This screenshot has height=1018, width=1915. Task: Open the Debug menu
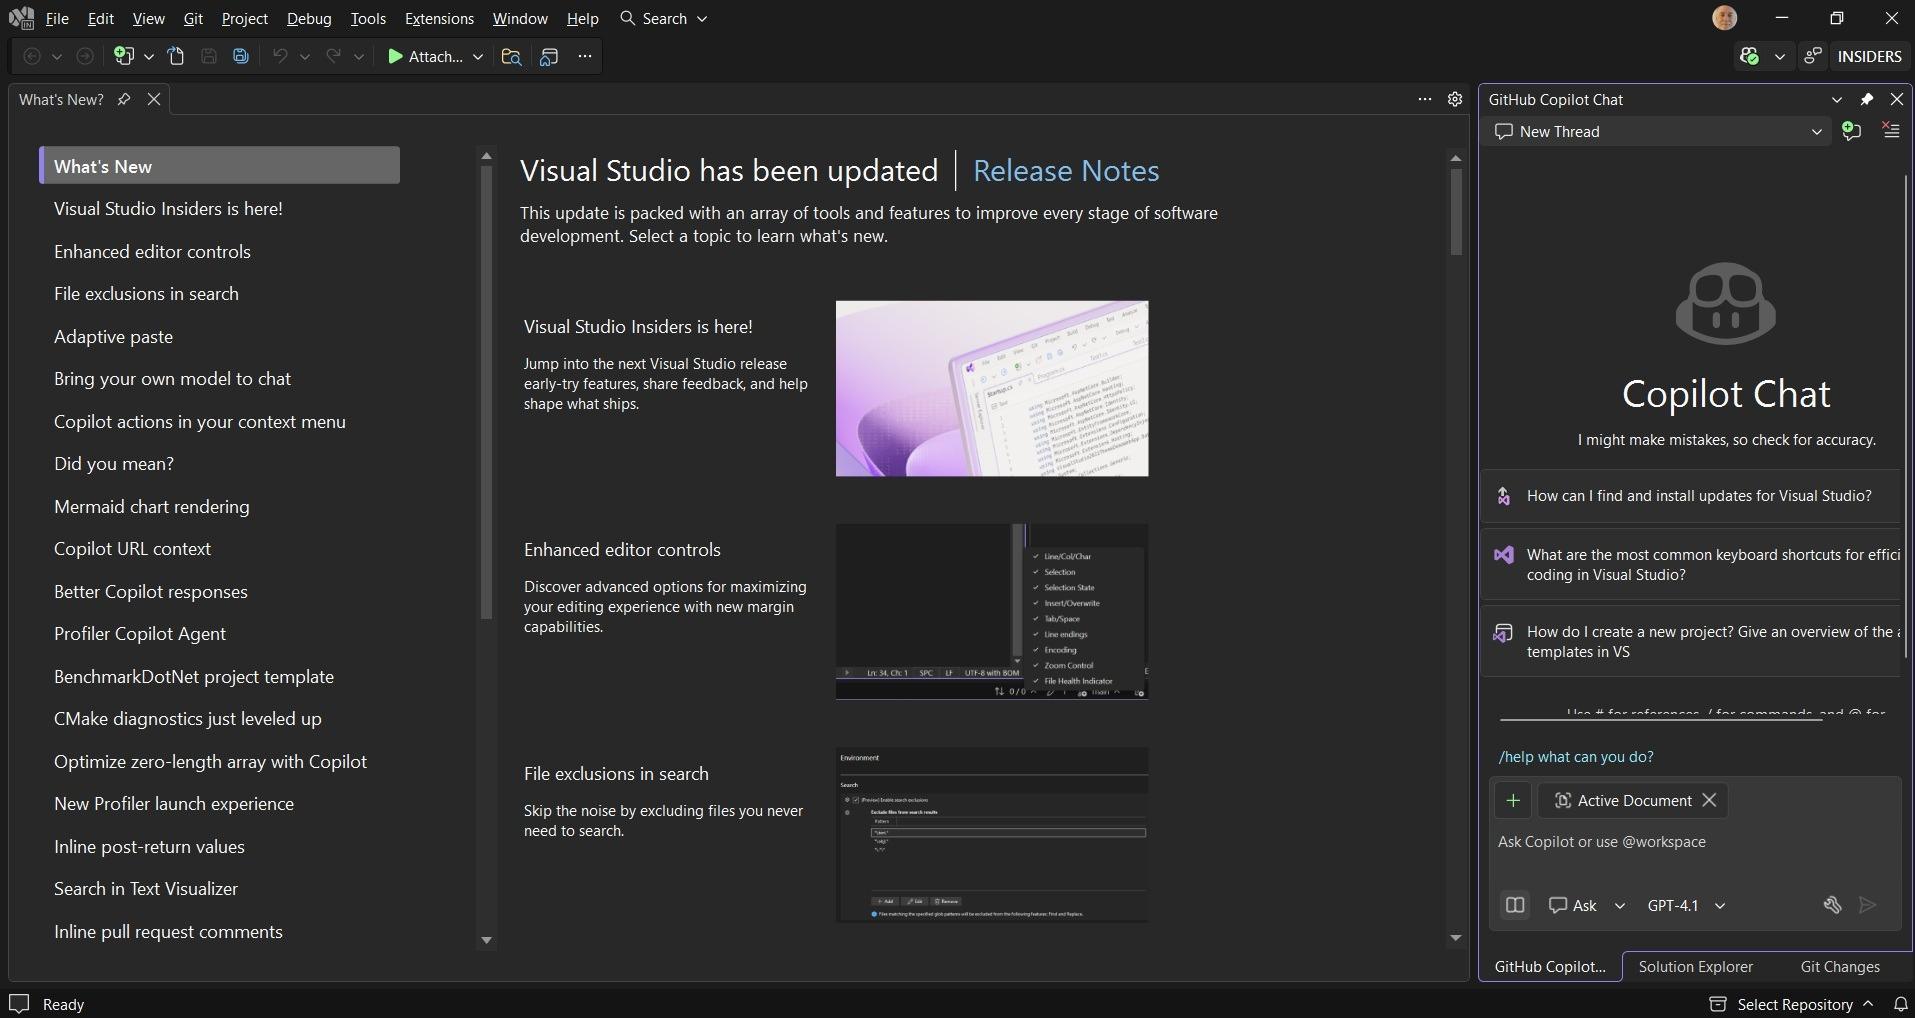(x=309, y=18)
